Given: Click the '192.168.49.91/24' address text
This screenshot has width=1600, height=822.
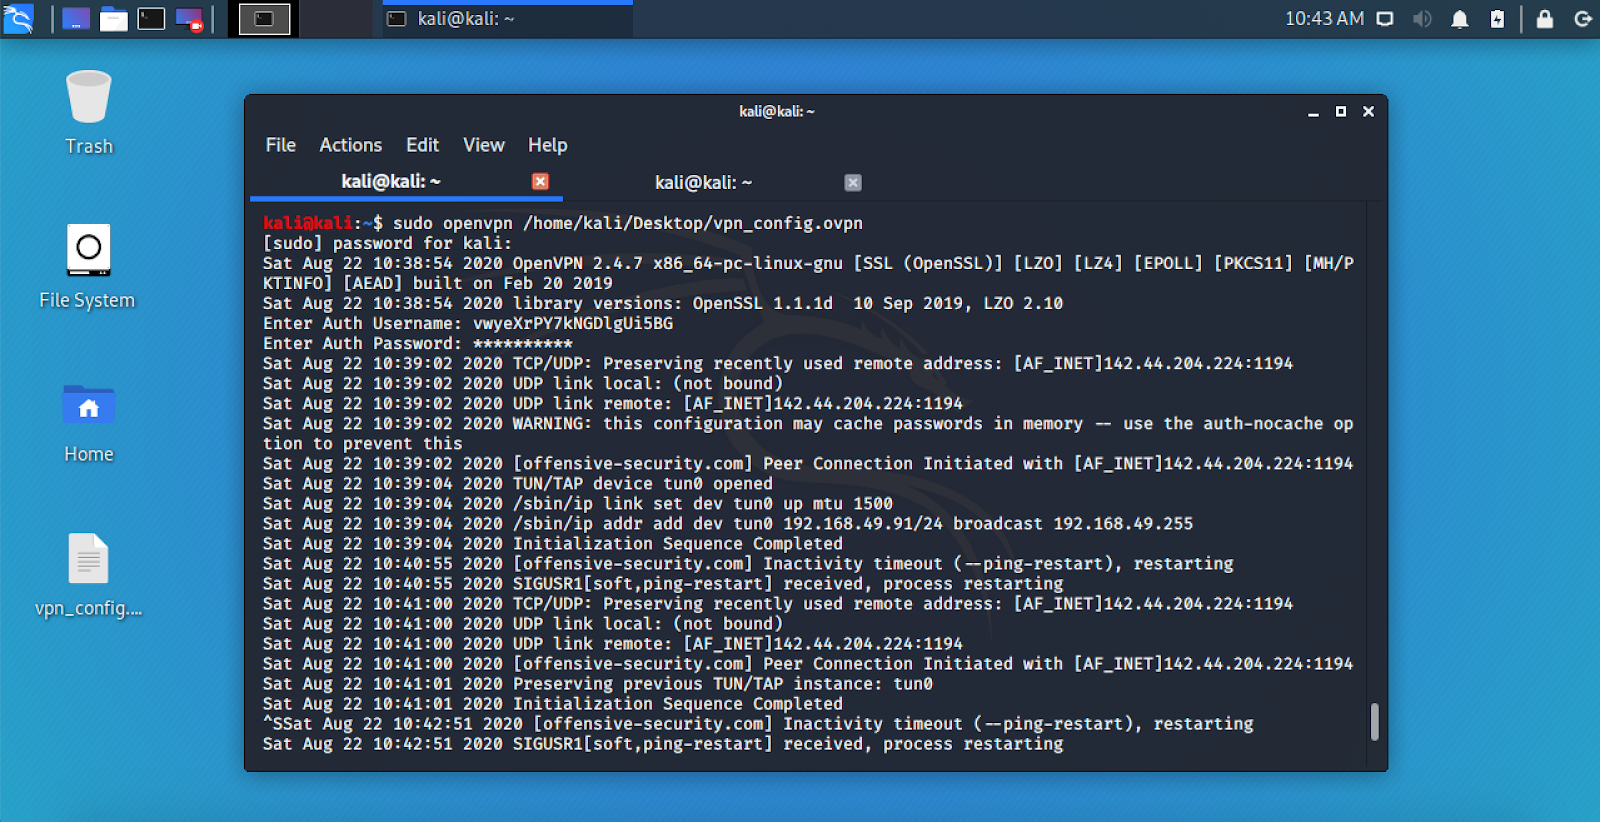Looking at the screenshot, I should [863, 523].
